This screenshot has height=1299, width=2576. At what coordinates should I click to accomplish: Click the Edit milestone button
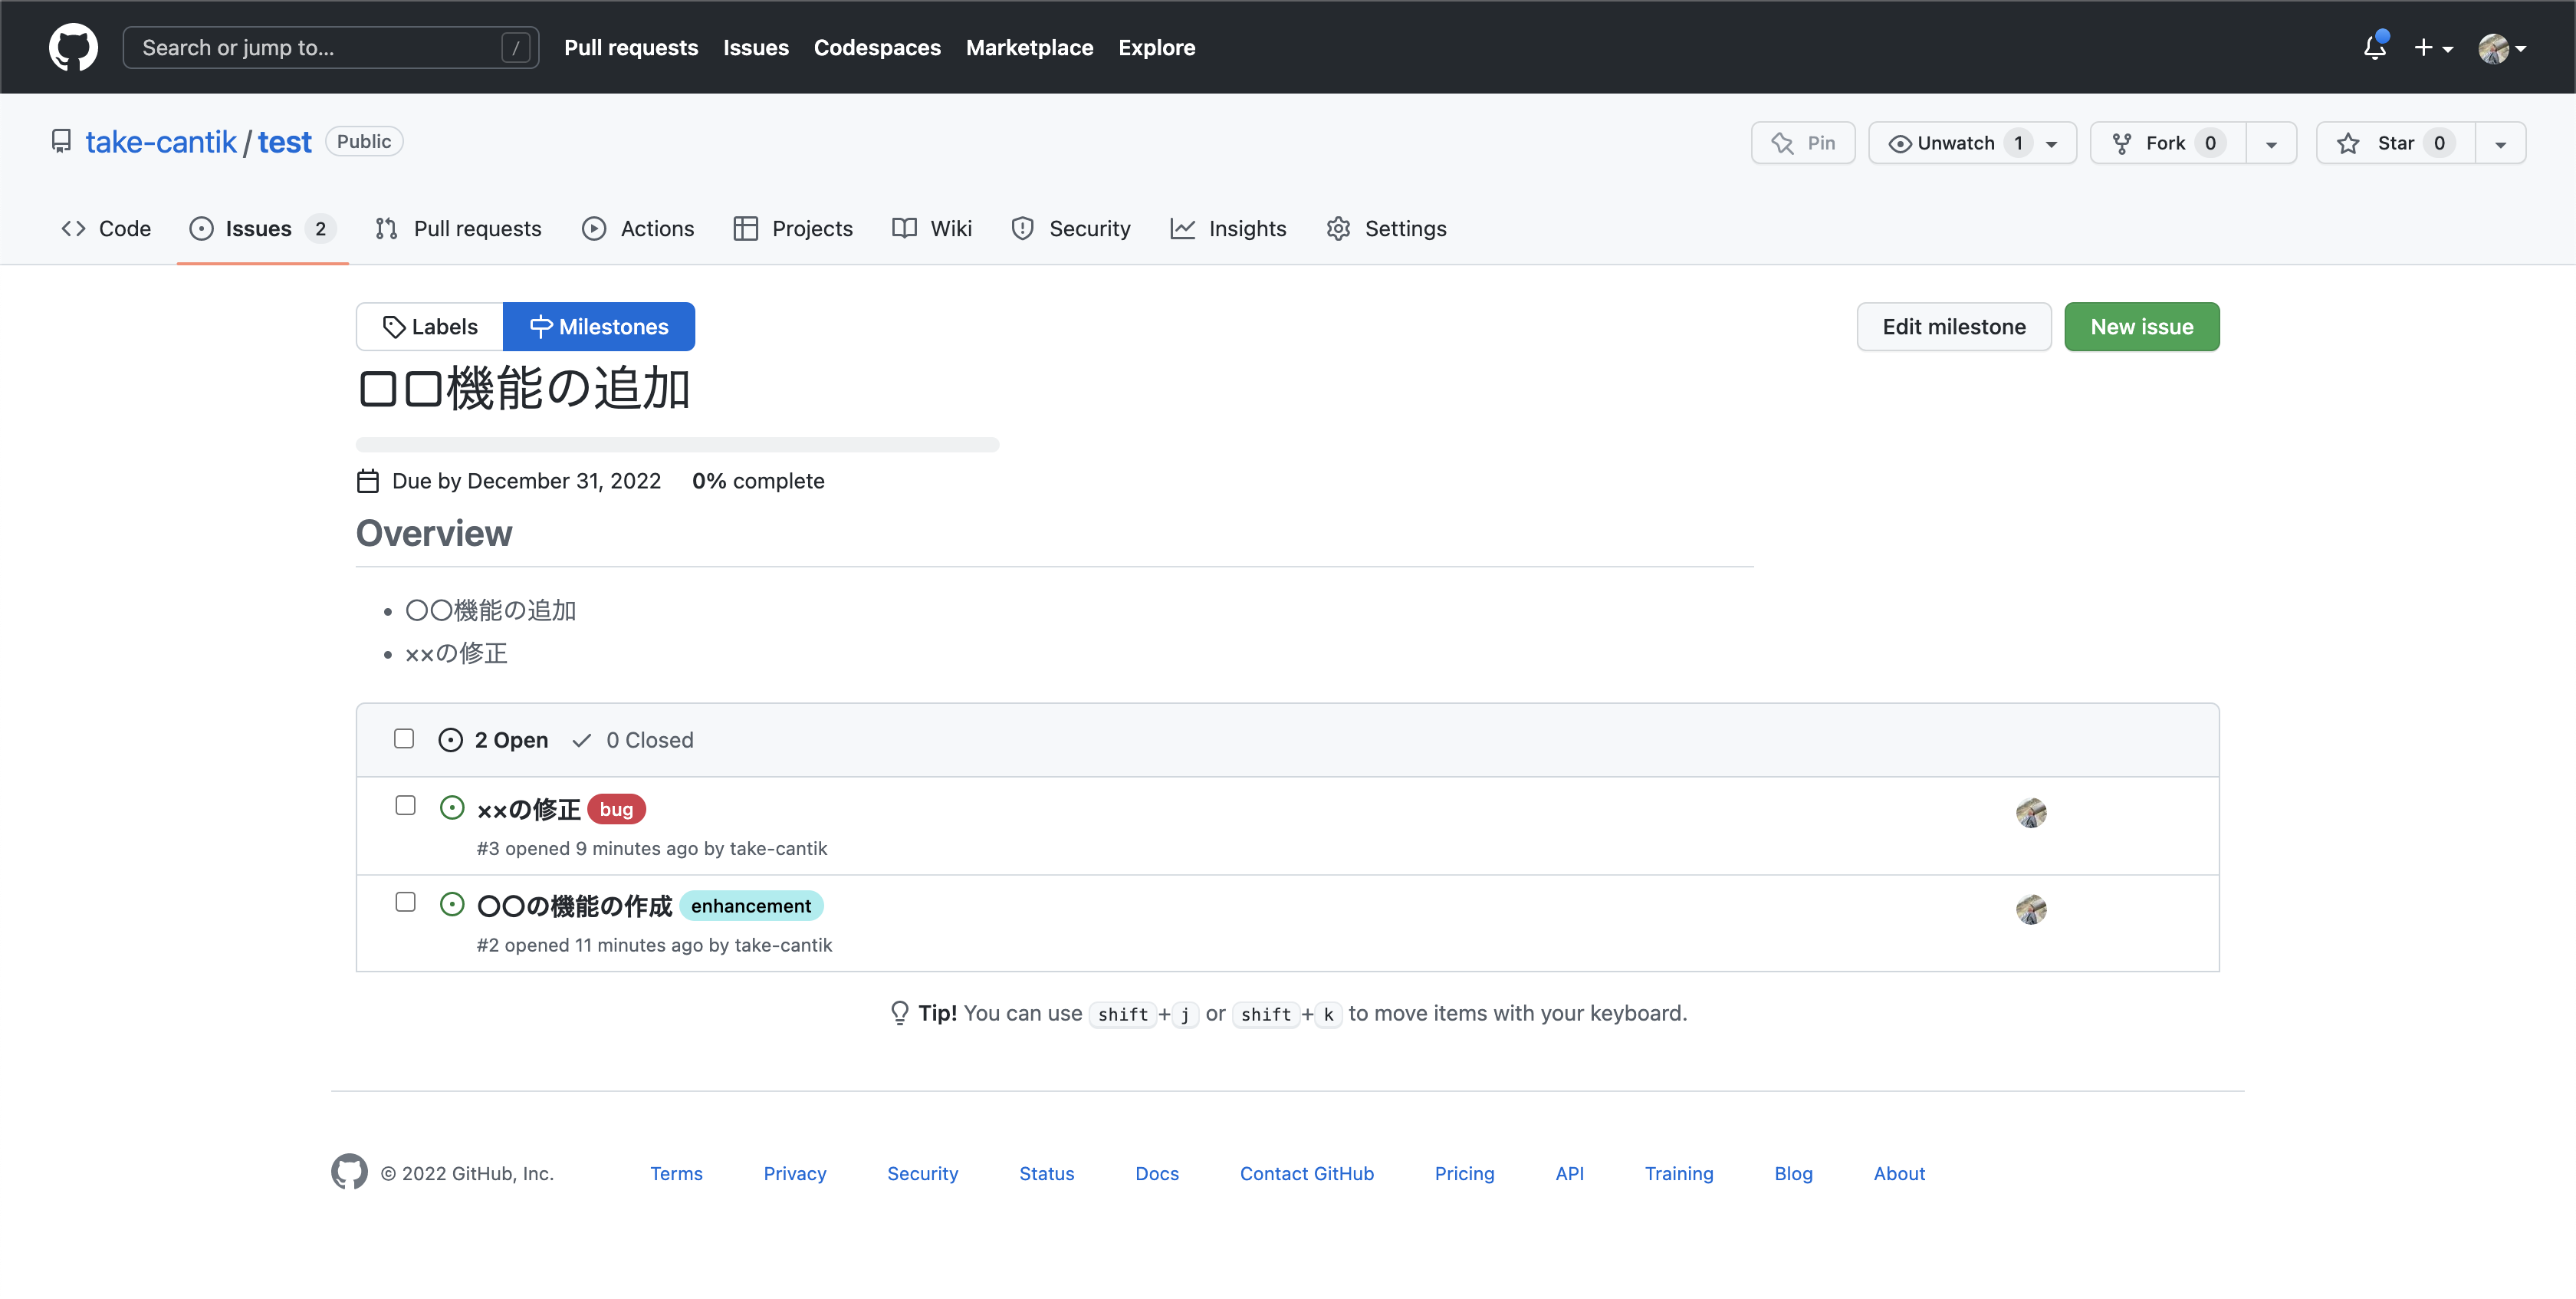[1953, 327]
